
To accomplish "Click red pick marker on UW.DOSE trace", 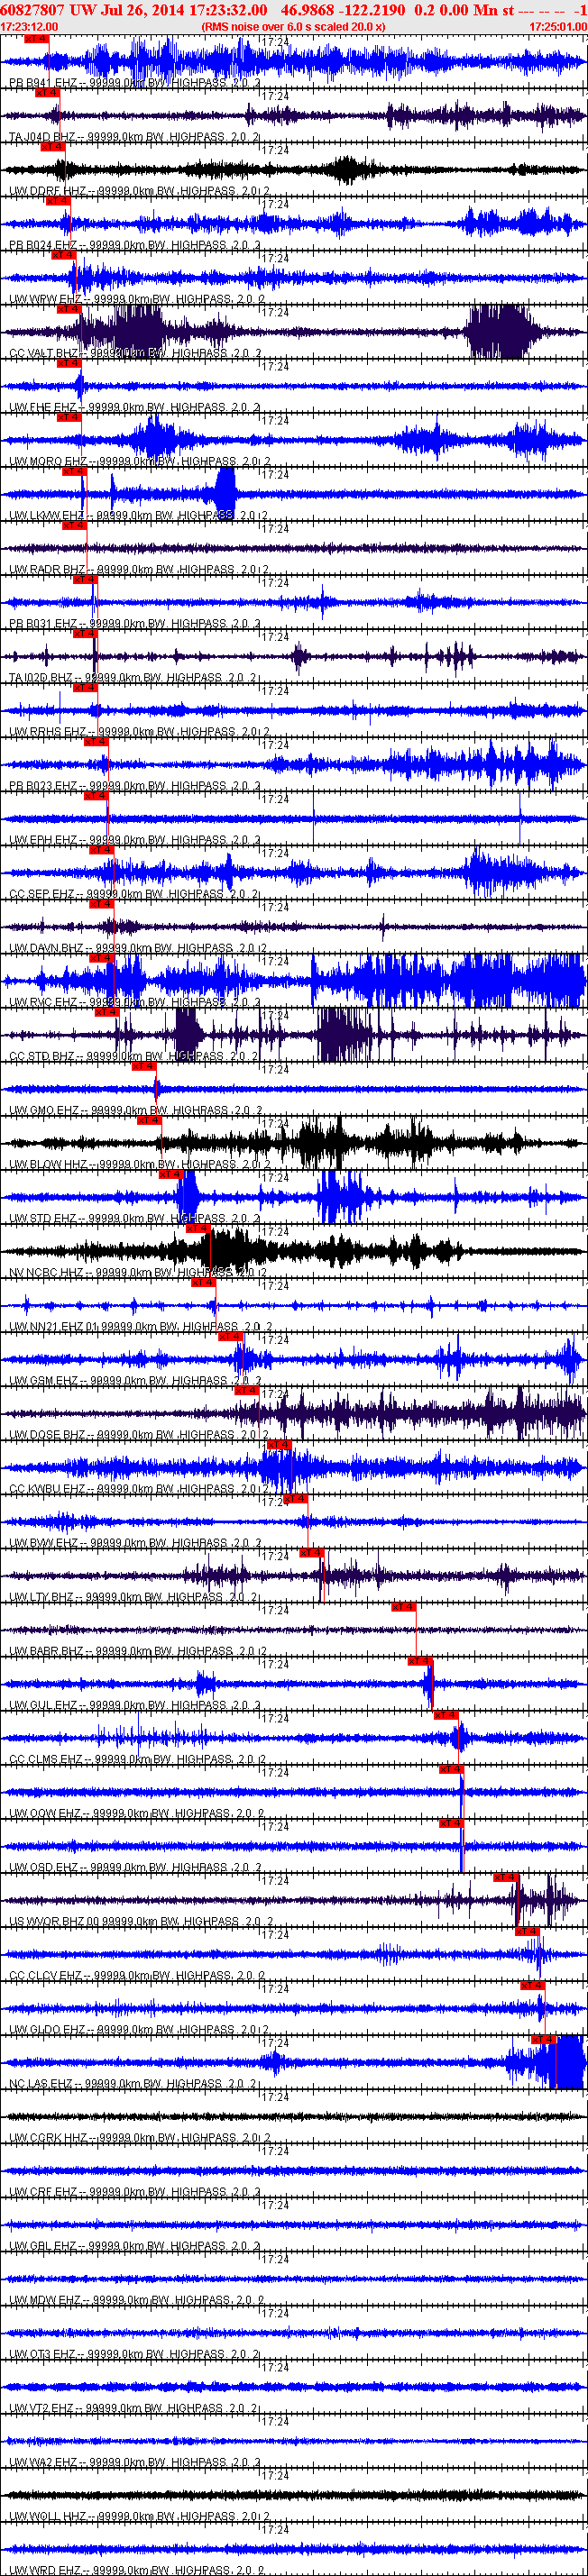I will [x=246, y=1390].
